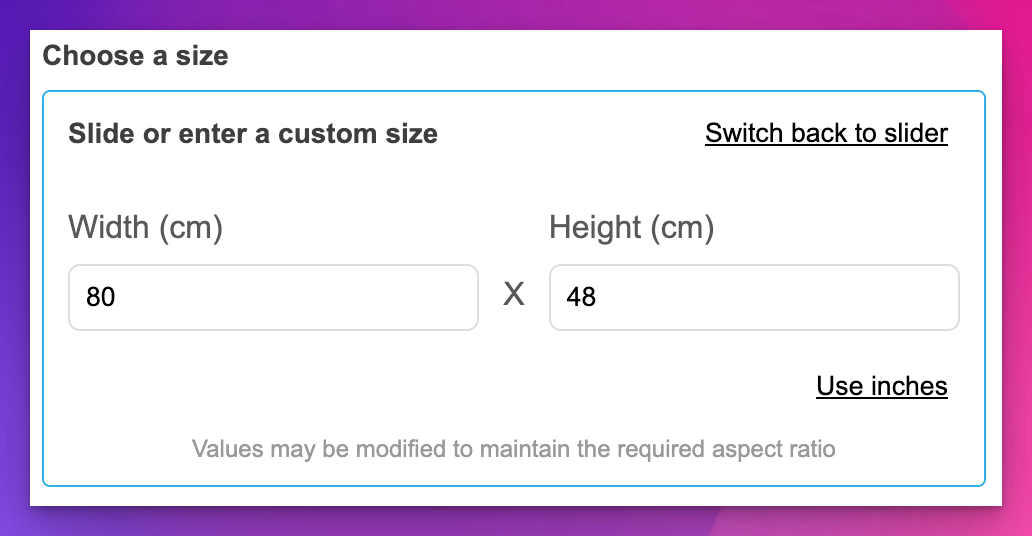Place cursor on value 80 in Width

click(x=101, y=297)
